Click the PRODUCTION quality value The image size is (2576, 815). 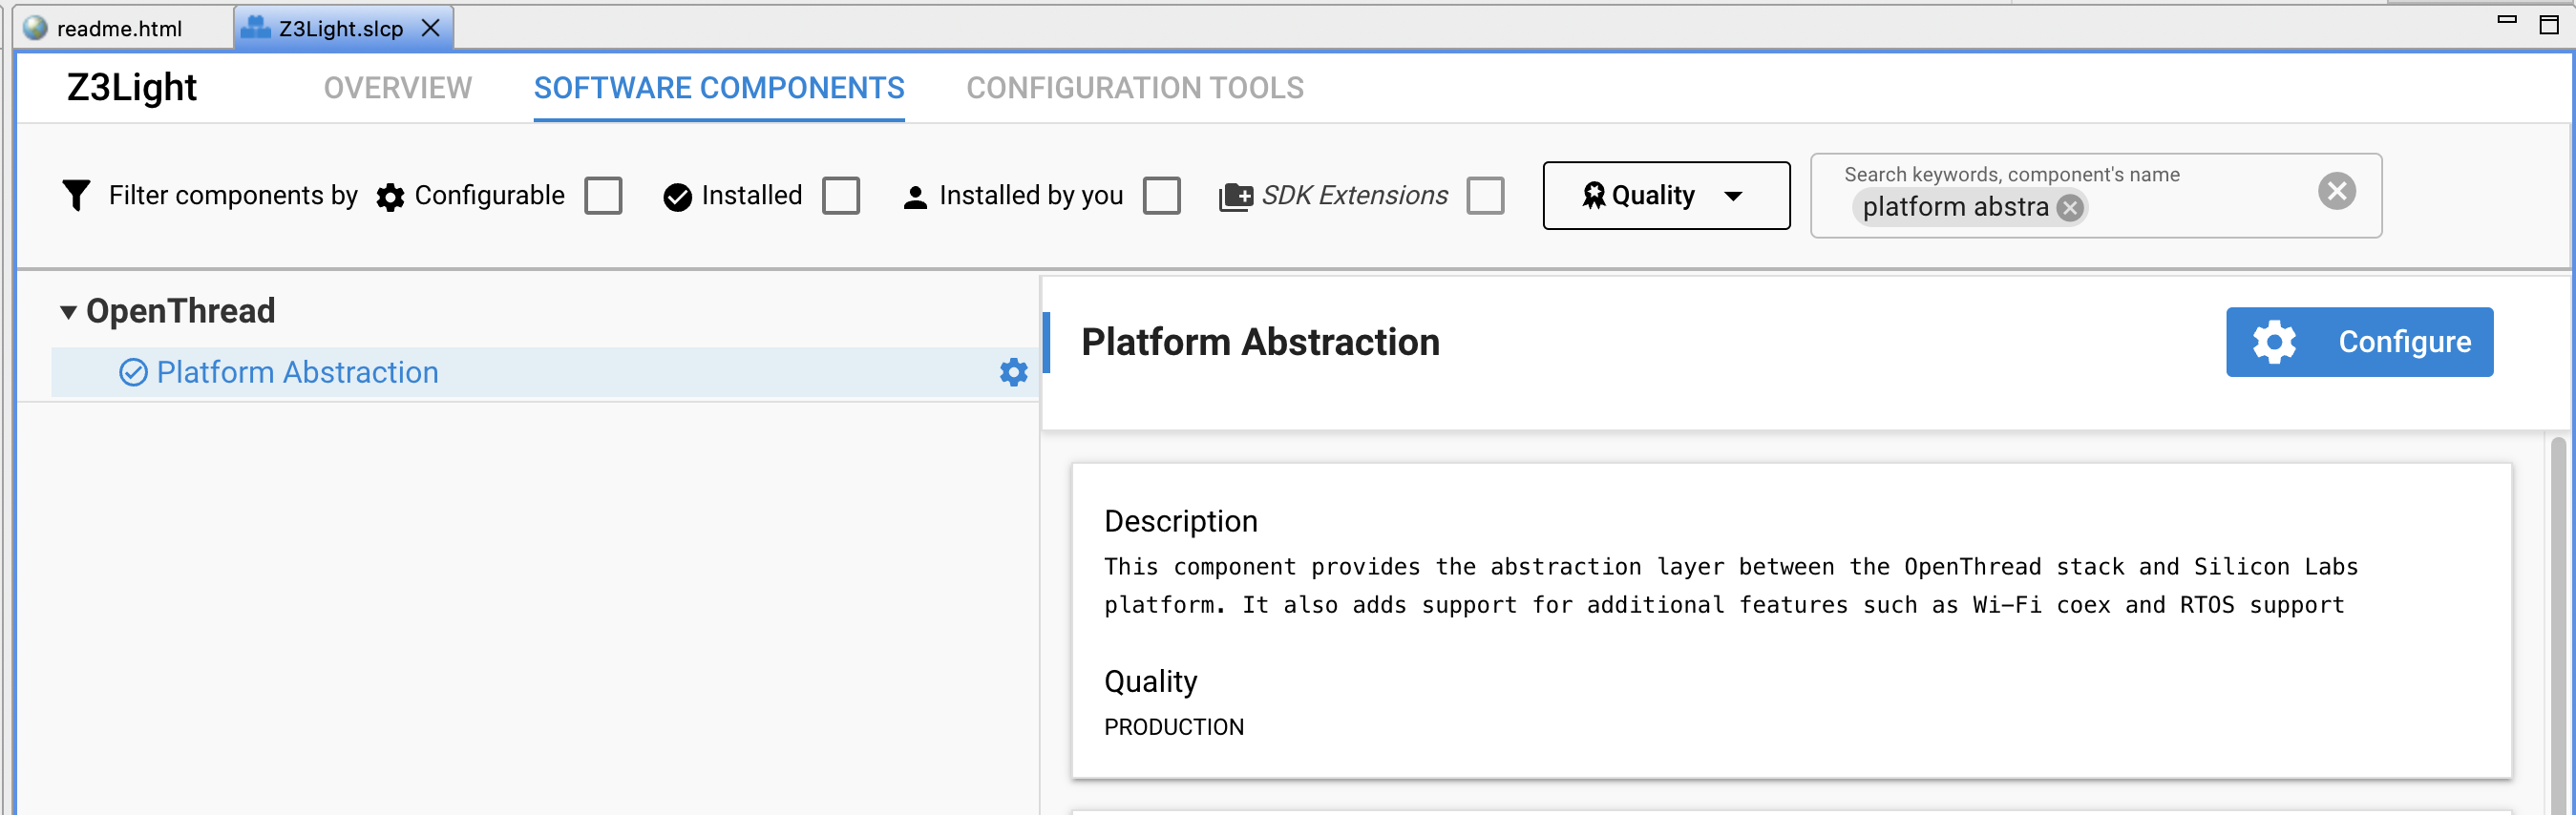(1174, 728)
